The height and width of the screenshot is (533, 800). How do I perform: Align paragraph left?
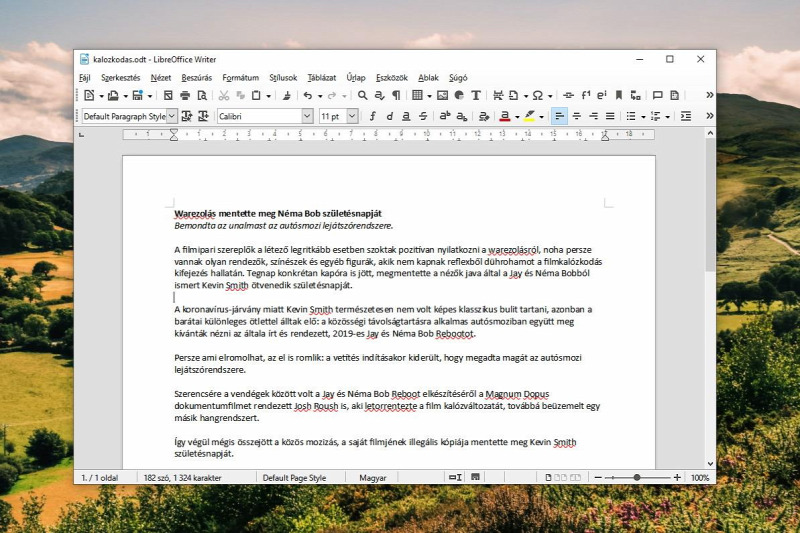click(x=560, y=116)
